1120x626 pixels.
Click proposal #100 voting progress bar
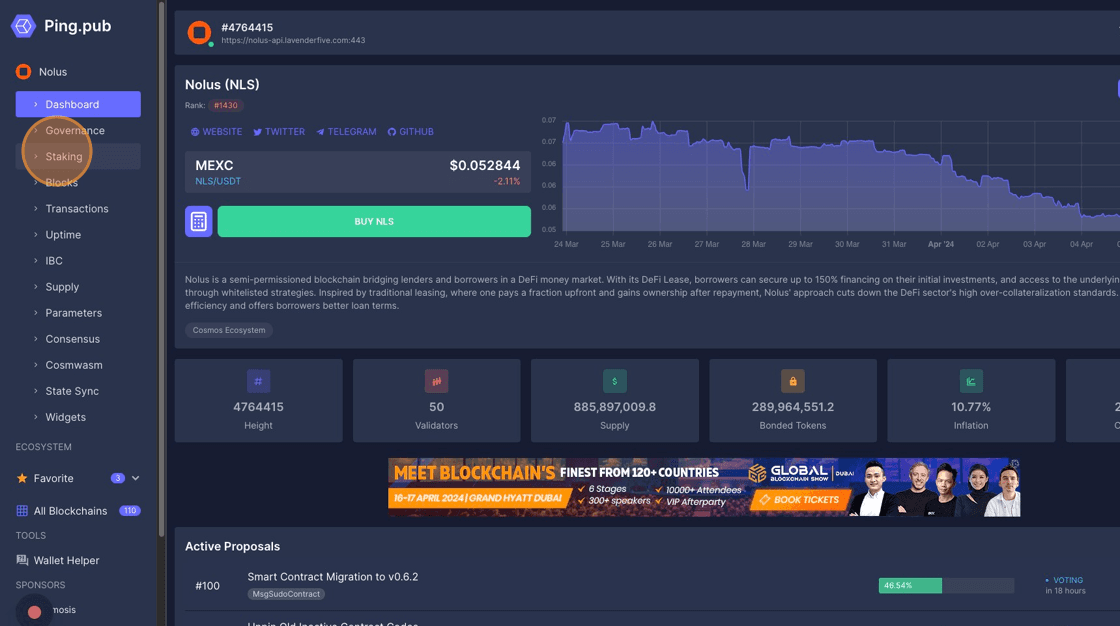945,585
